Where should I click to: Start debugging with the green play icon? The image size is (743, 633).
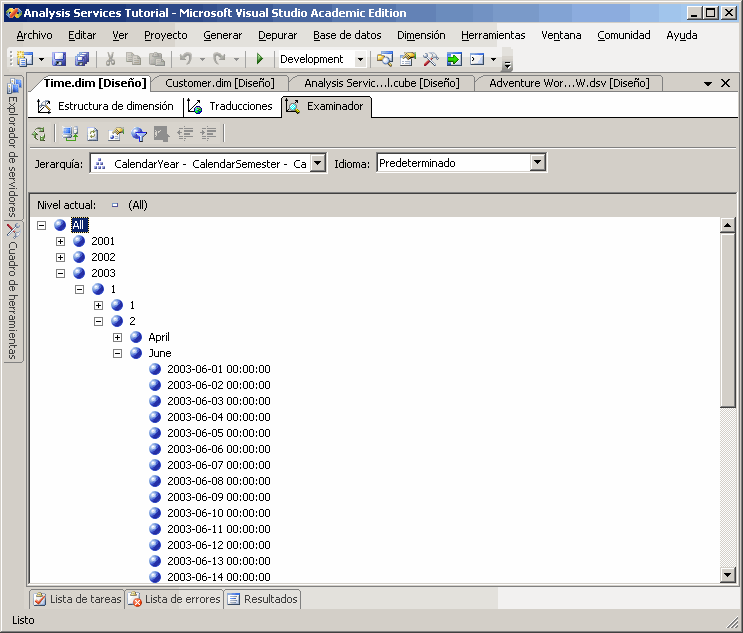259,59
